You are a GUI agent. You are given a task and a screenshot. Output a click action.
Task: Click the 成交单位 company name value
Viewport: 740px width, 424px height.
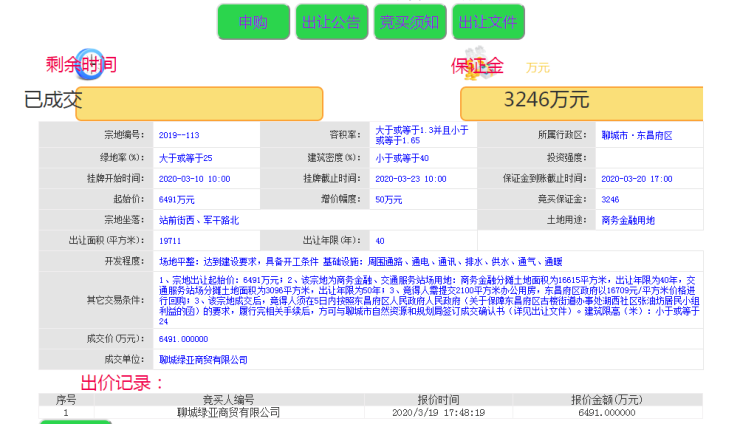203,359
